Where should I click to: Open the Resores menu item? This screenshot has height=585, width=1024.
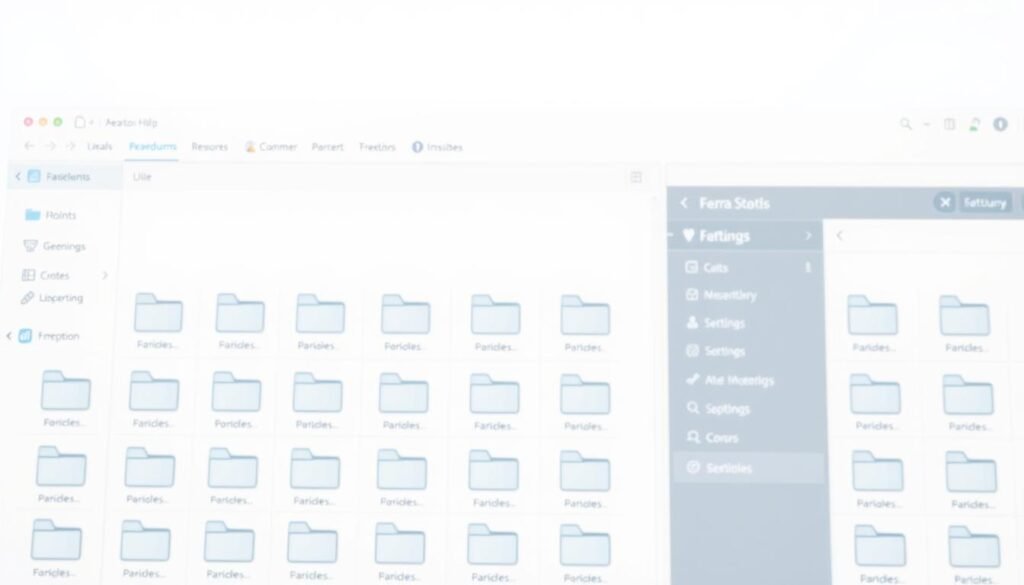(209, 147)
